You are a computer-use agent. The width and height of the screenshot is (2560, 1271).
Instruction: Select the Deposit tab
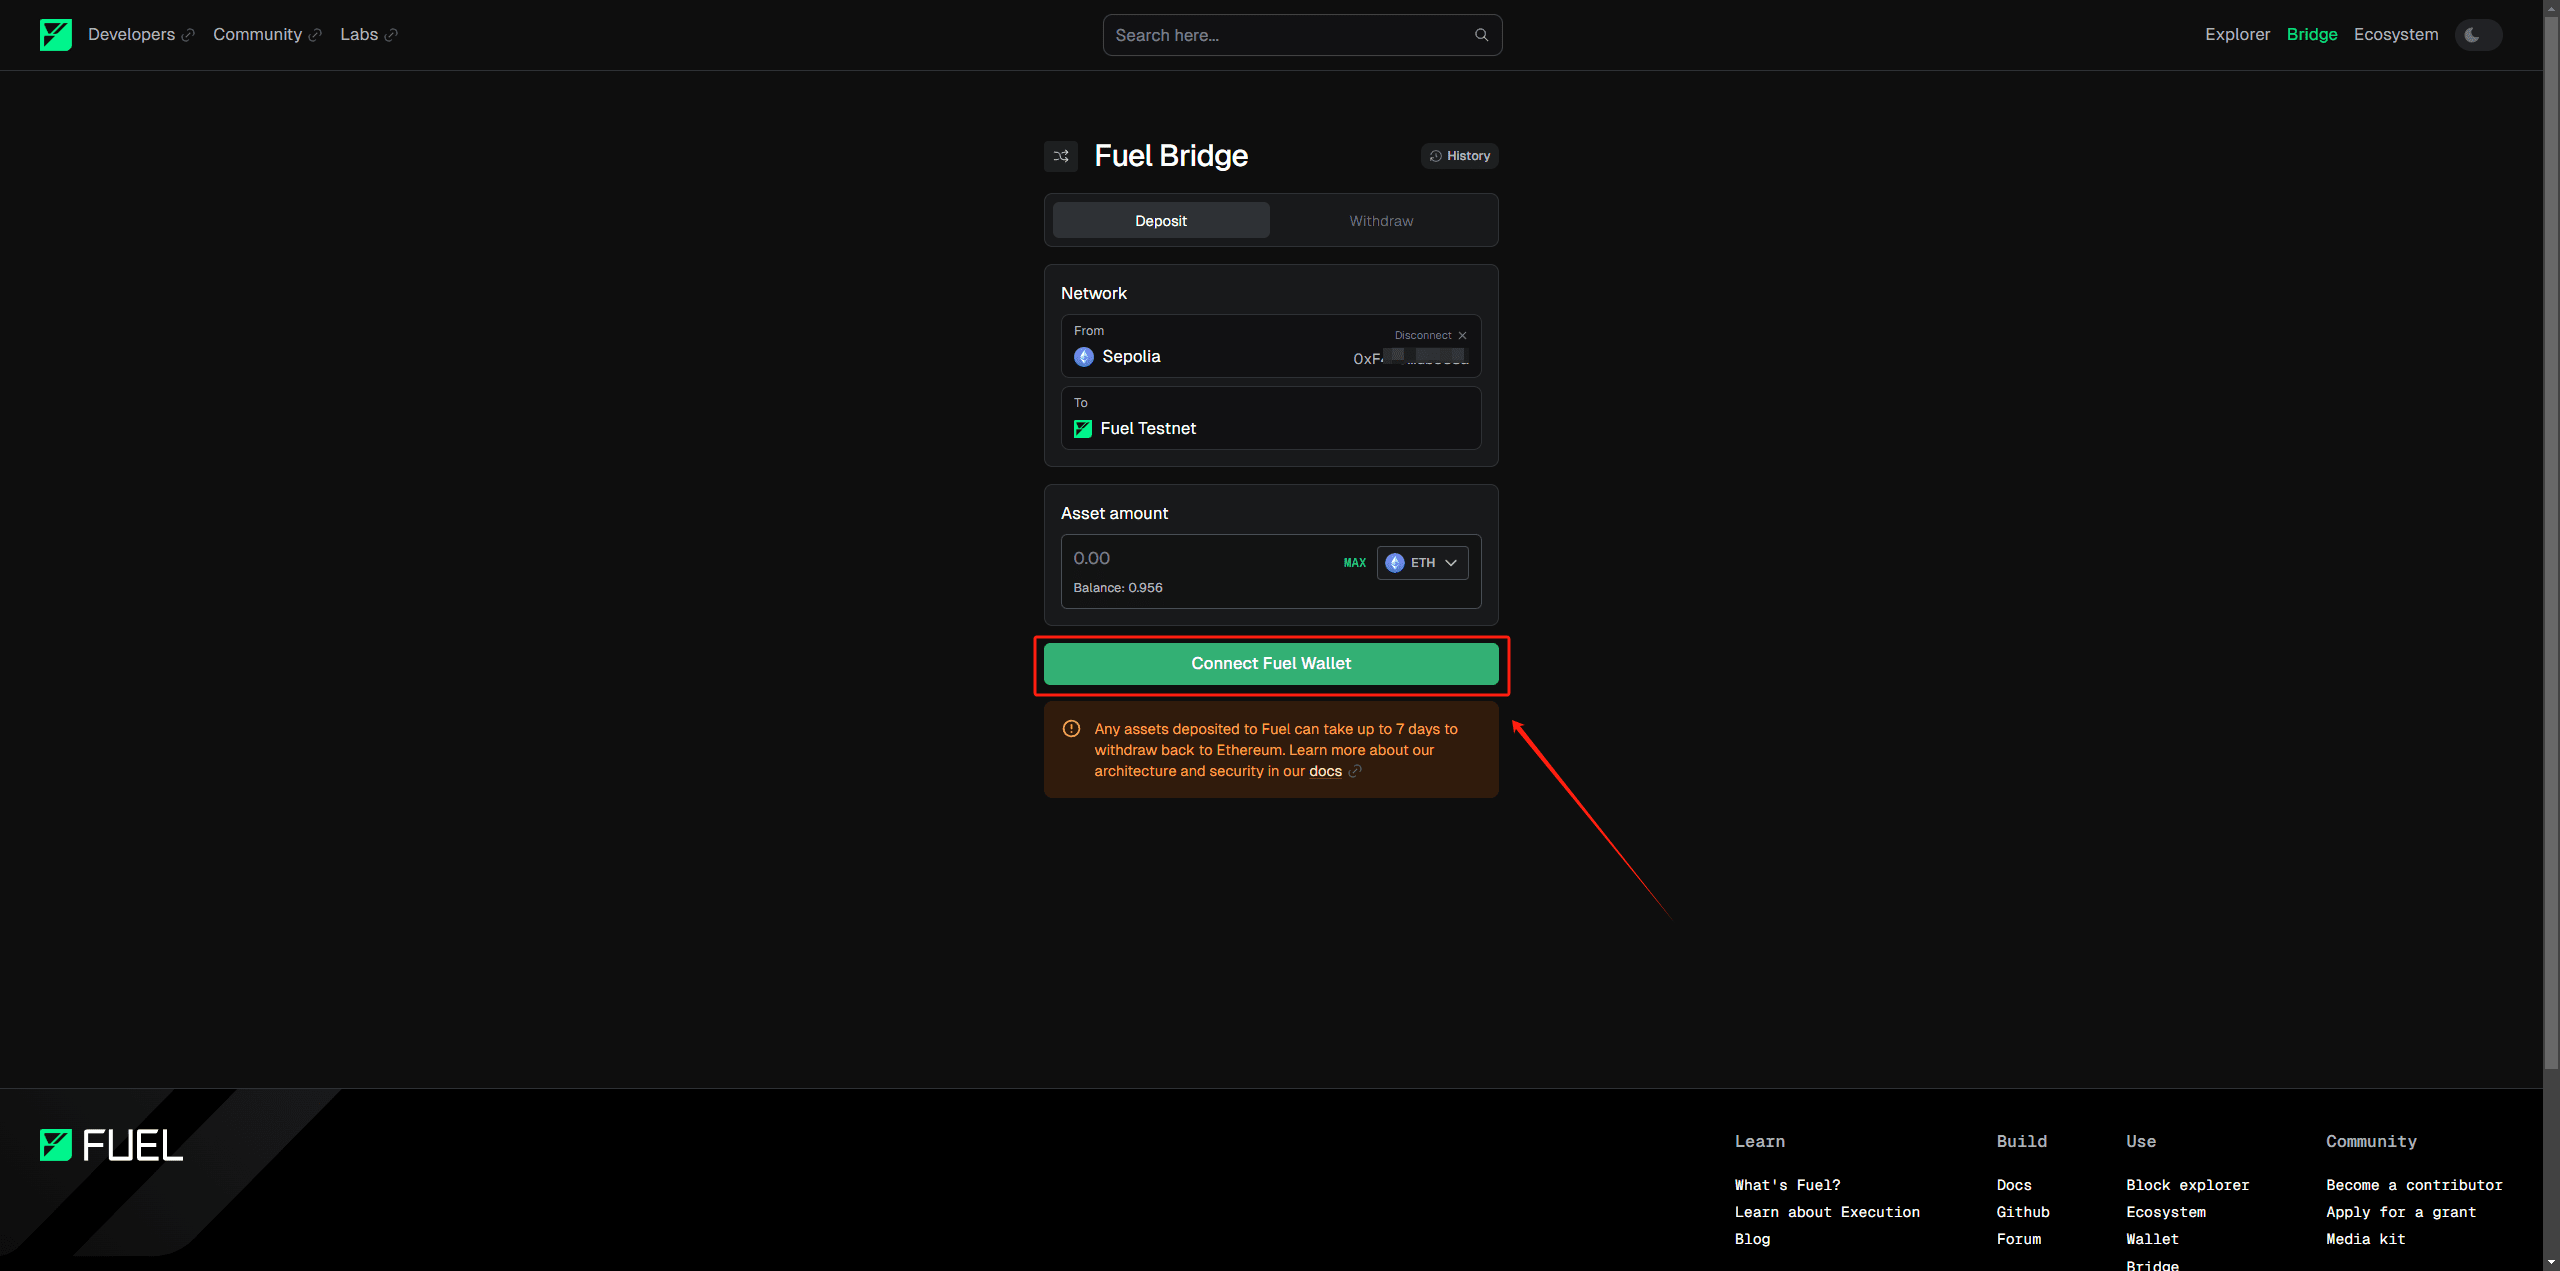1160,221
